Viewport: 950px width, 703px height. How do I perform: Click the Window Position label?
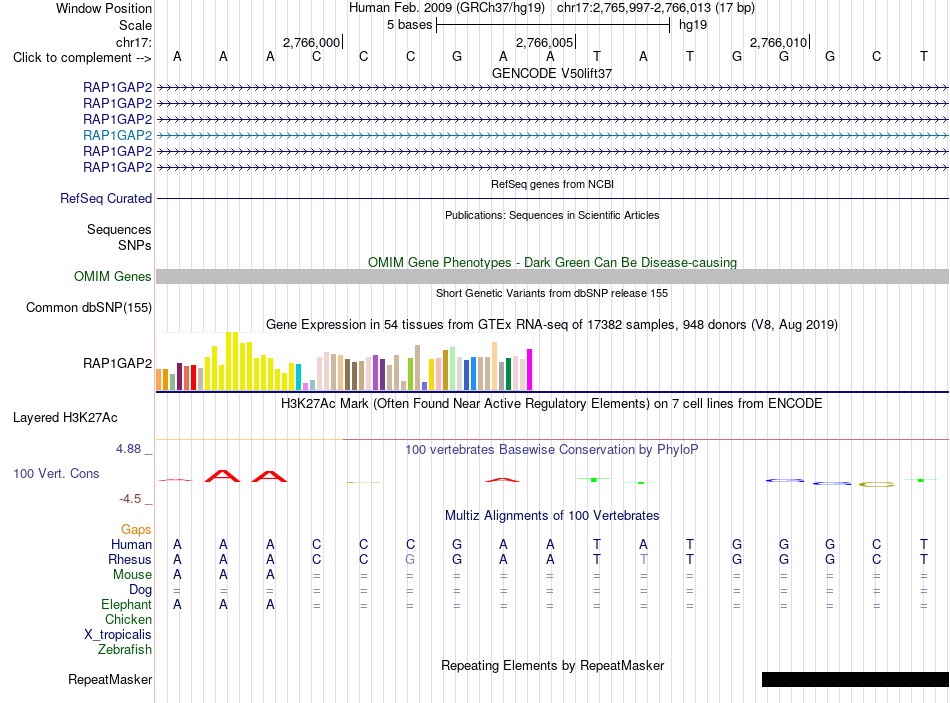(x=104, y=8)
